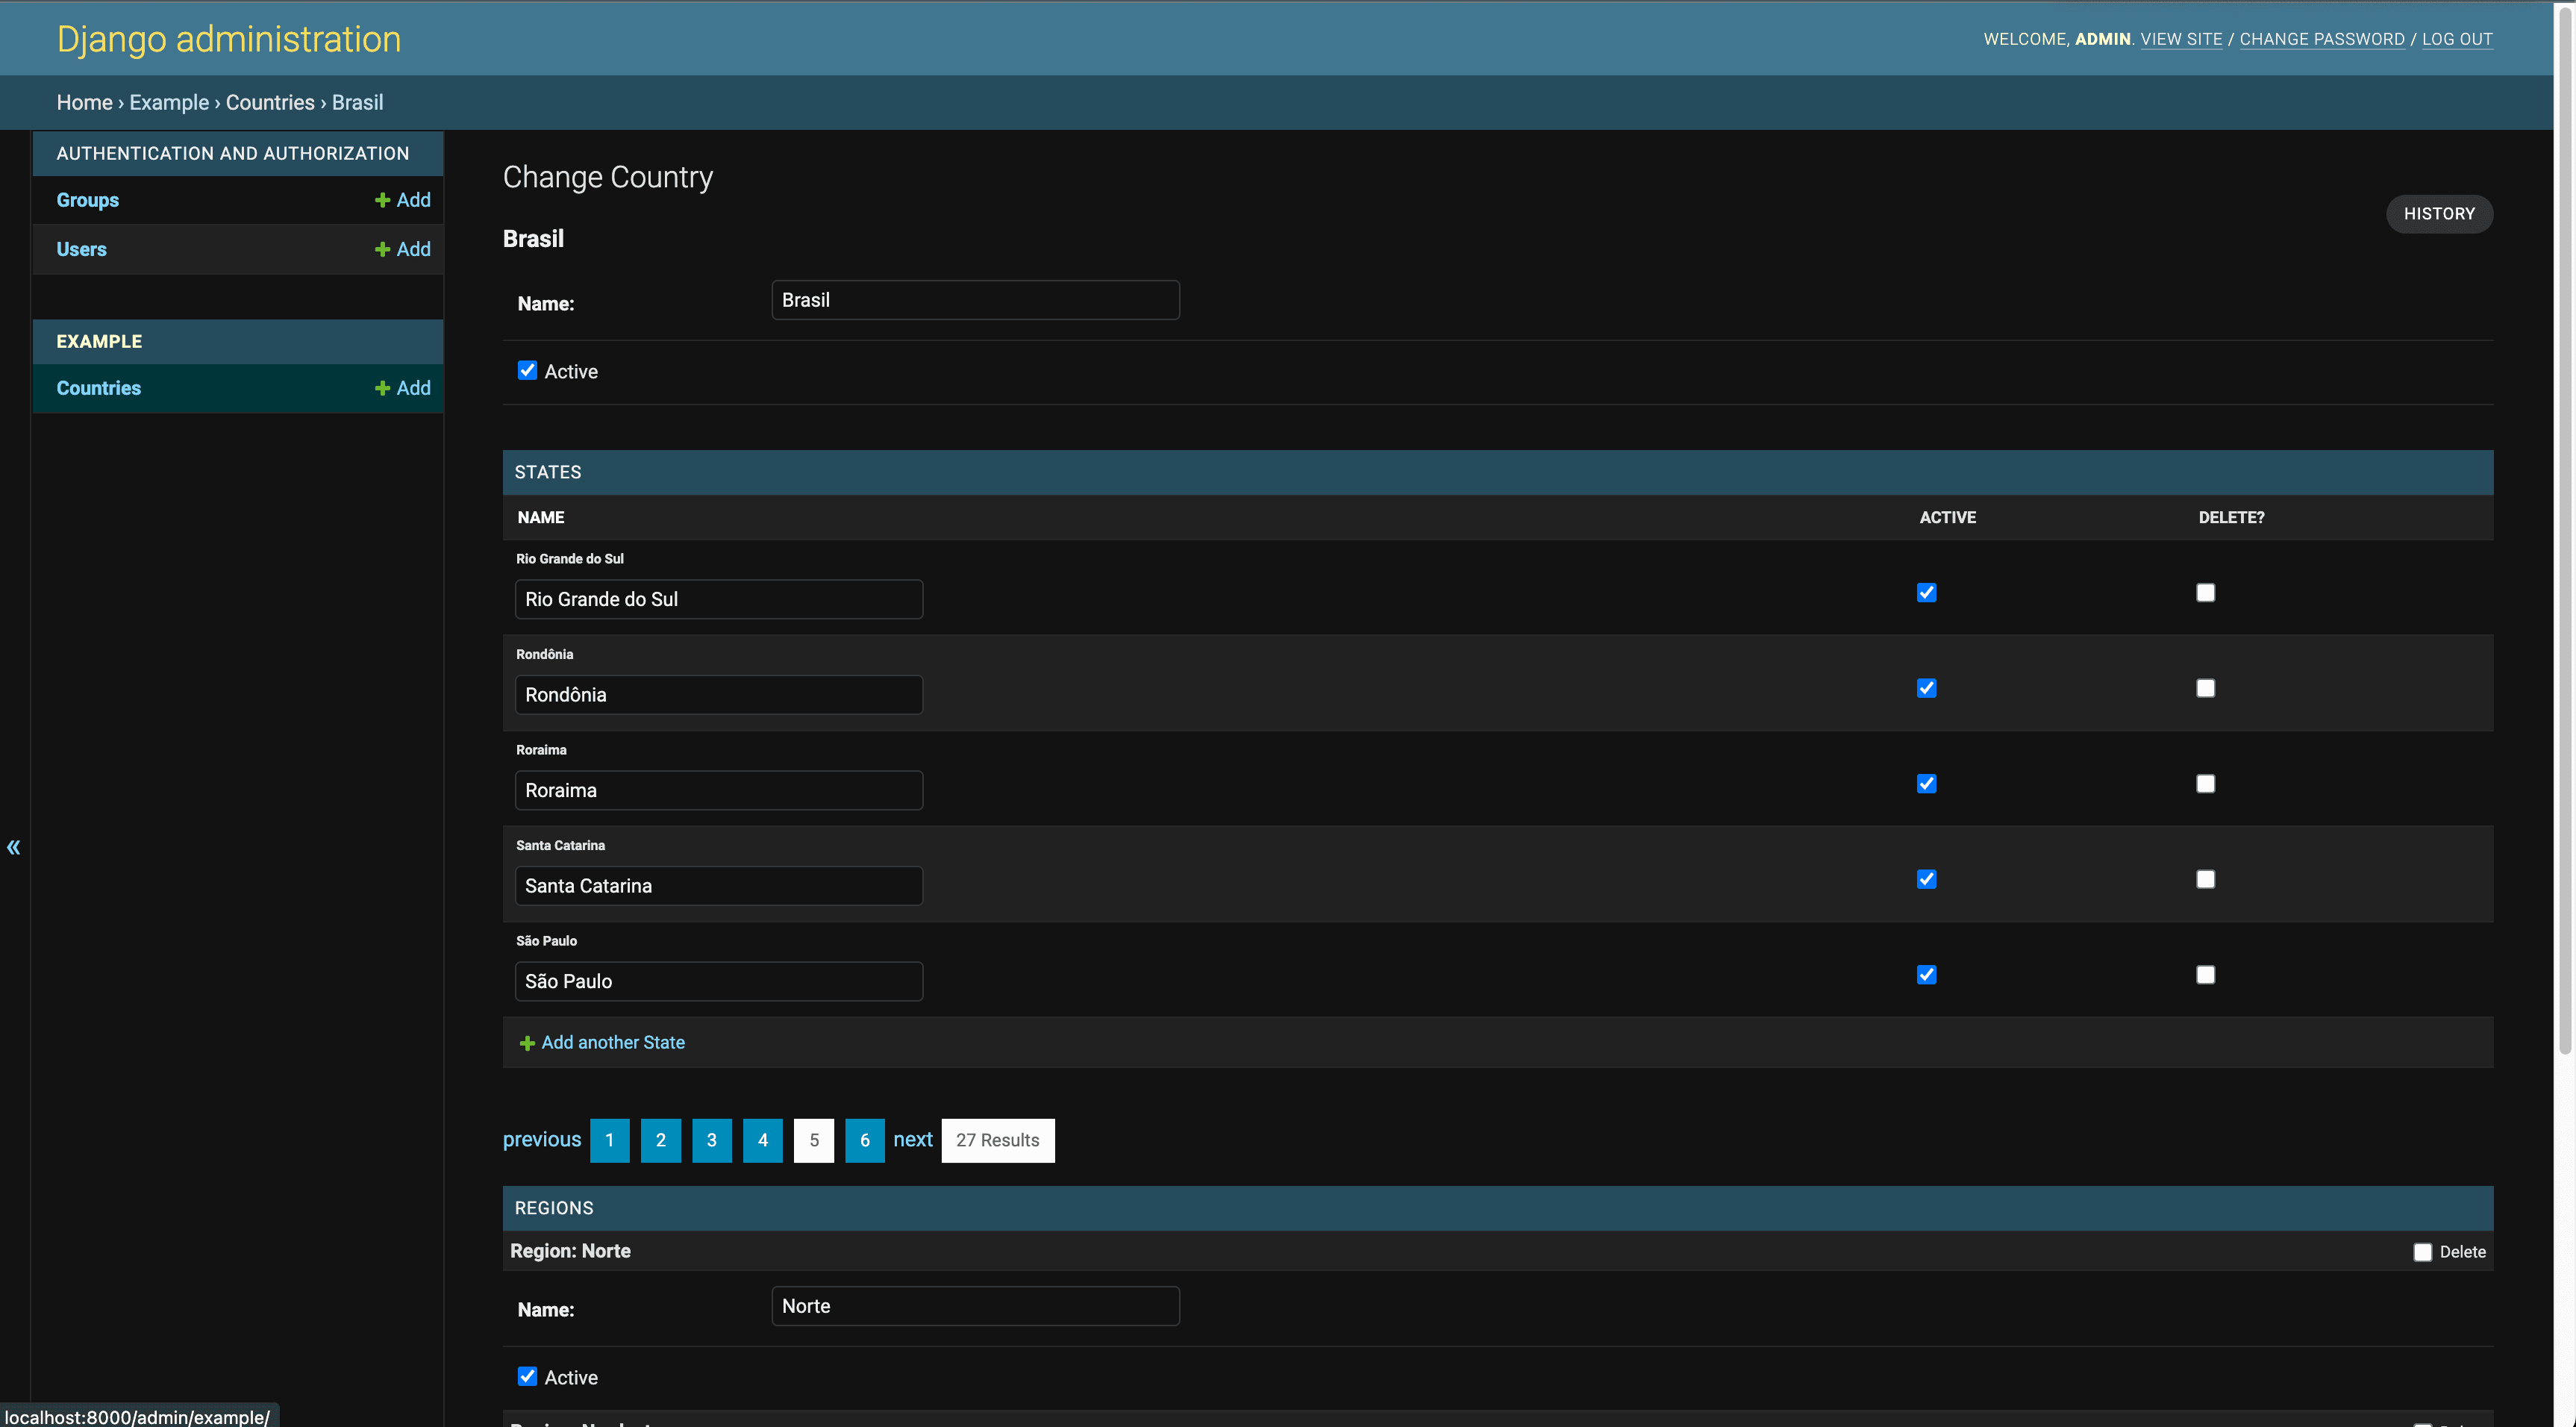Open Countries from the Example sidebar section
2576x1427 pixels.
tap(98, 388)
